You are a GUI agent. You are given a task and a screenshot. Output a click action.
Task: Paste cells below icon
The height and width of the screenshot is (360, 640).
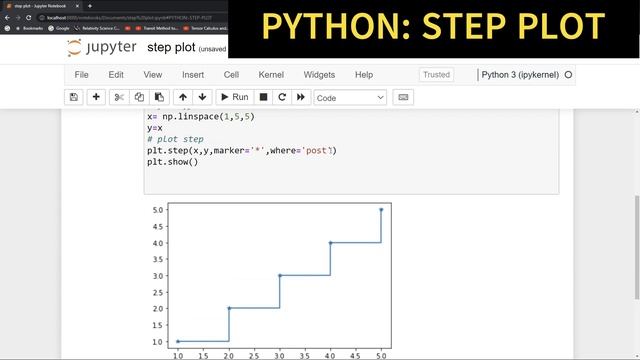click(159, 97)
